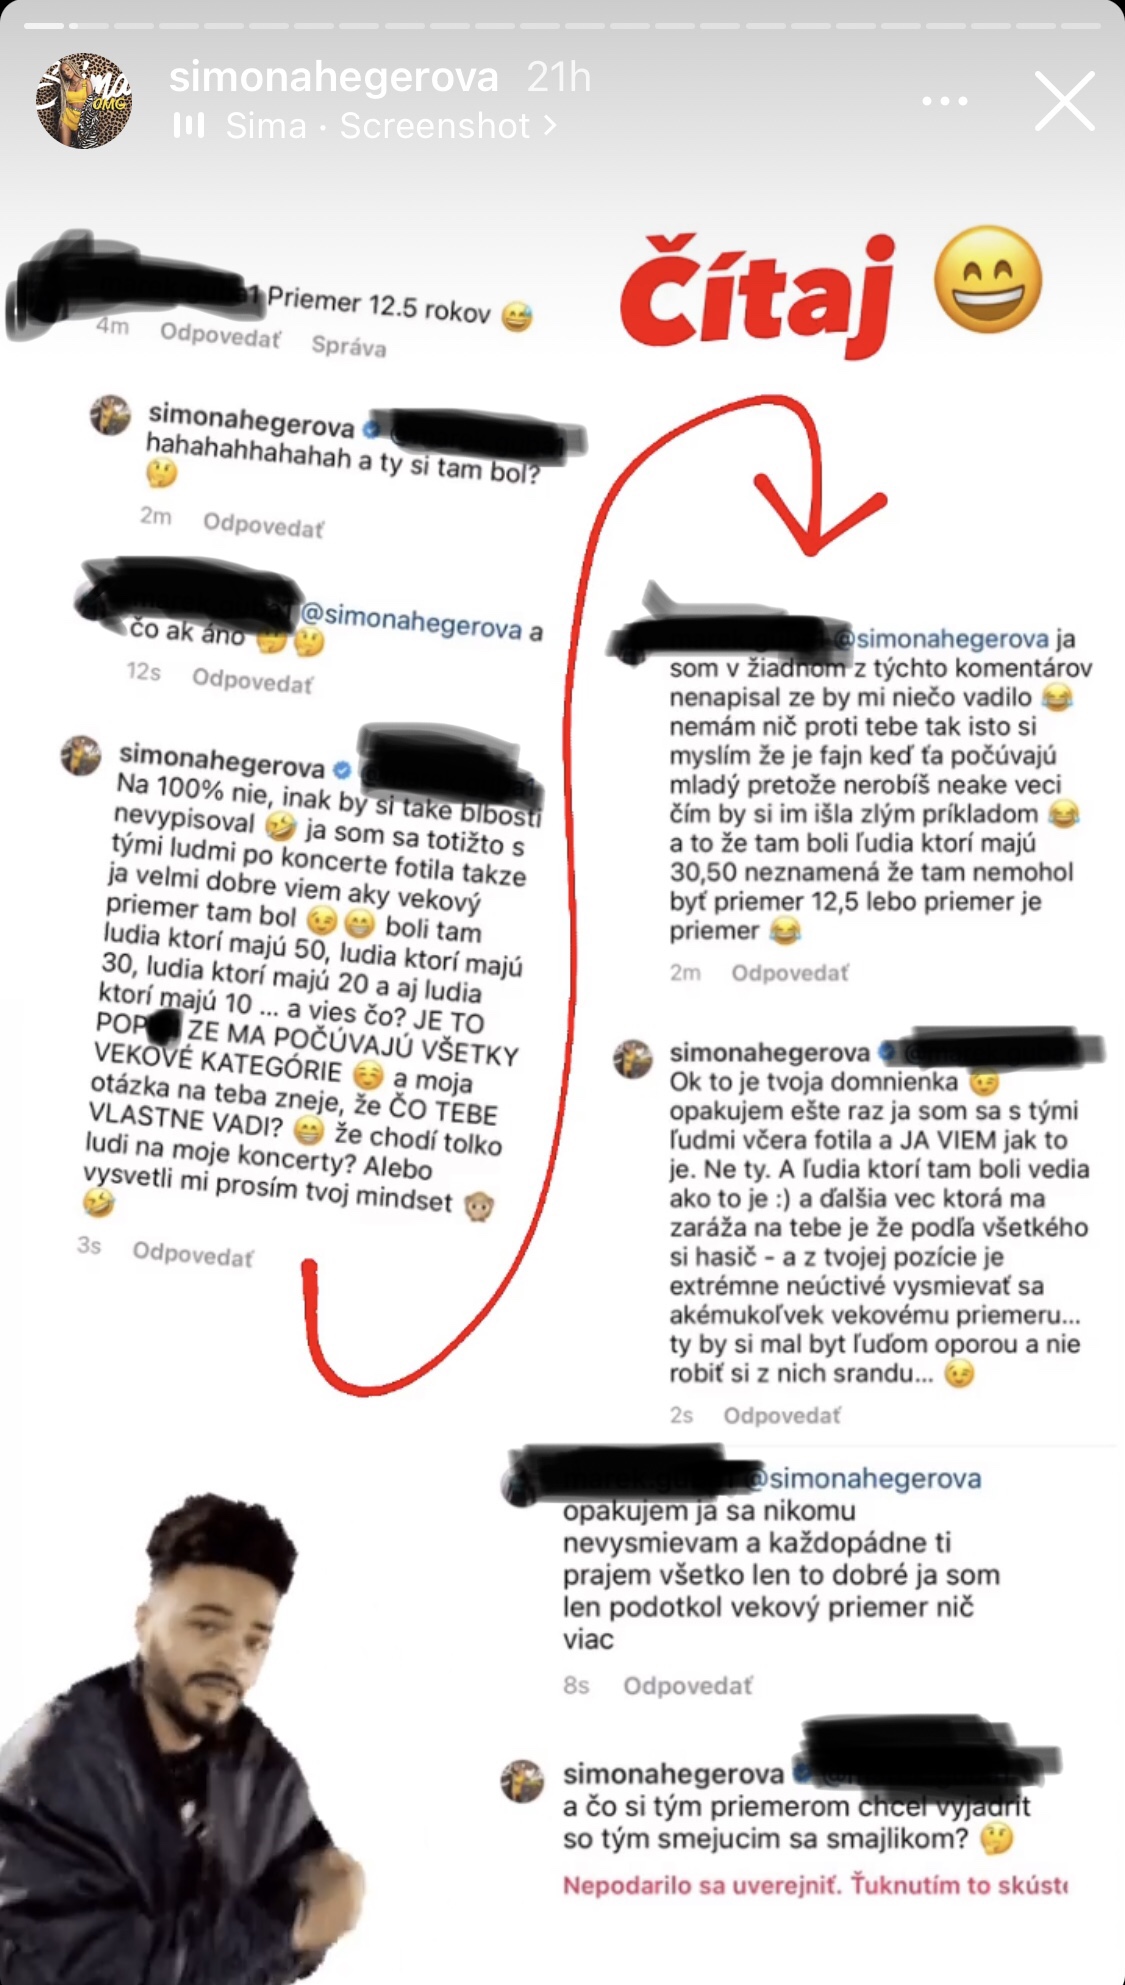Tap Odpovedať under the hahahahhahahah comment
Screen dimensions: 1125x1985
click(x=263, y=524)
